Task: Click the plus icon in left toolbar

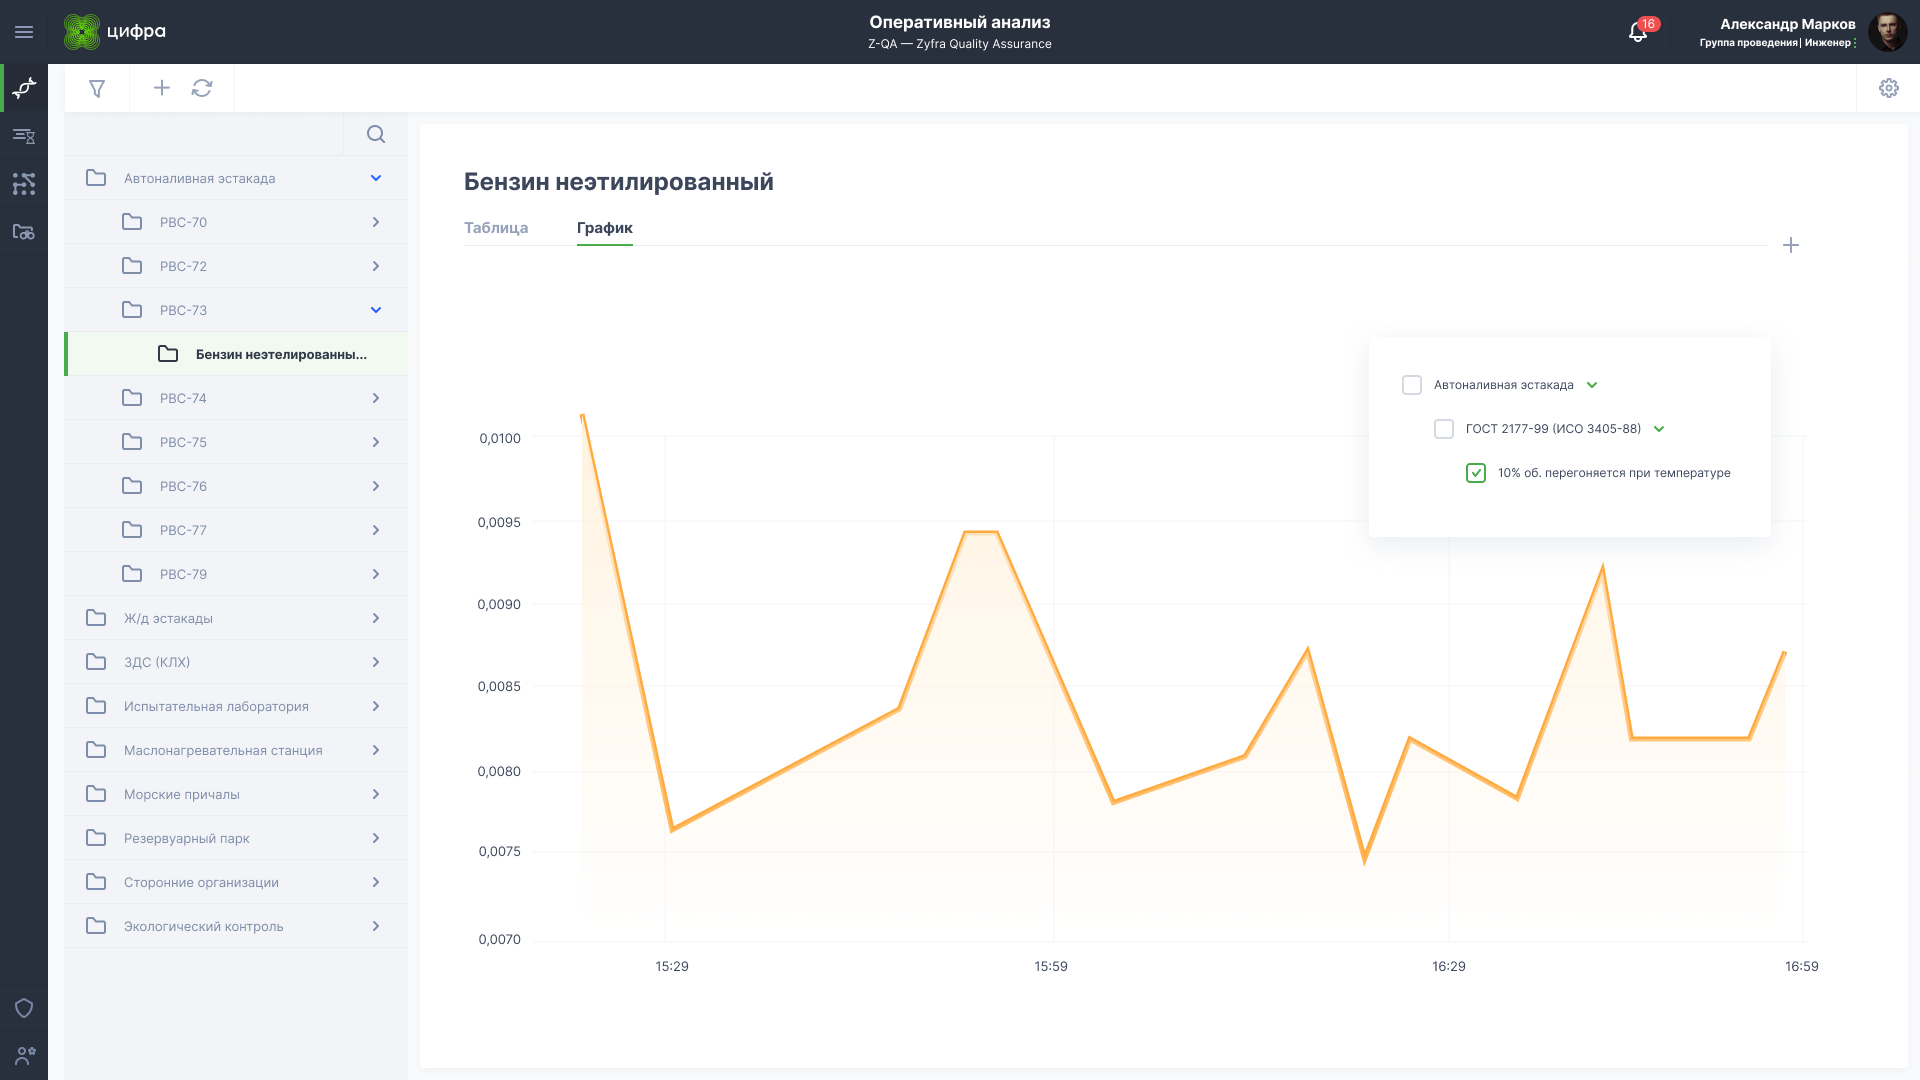Action: click(x=161, y=88)
